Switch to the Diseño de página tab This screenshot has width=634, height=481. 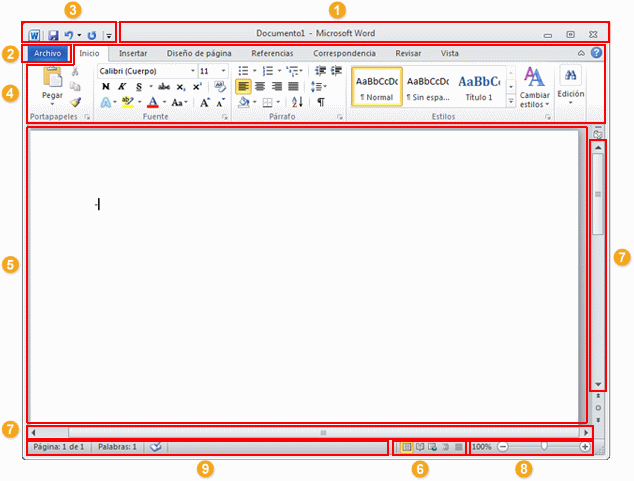coord(199,53)
